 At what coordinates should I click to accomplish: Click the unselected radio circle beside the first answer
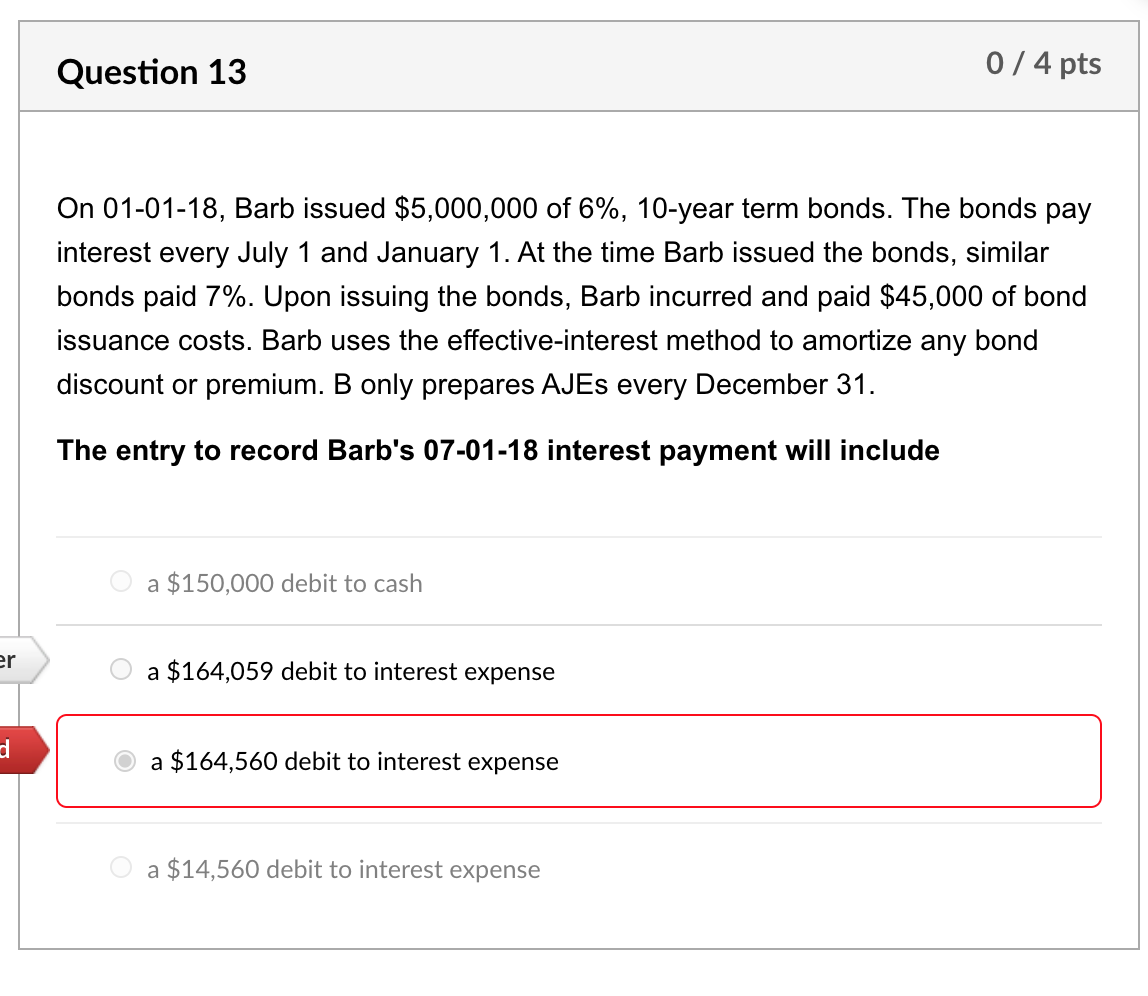click(120, 581)
